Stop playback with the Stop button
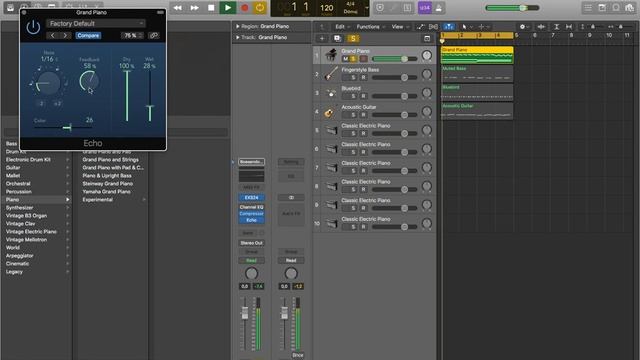 tap(211, 8)
